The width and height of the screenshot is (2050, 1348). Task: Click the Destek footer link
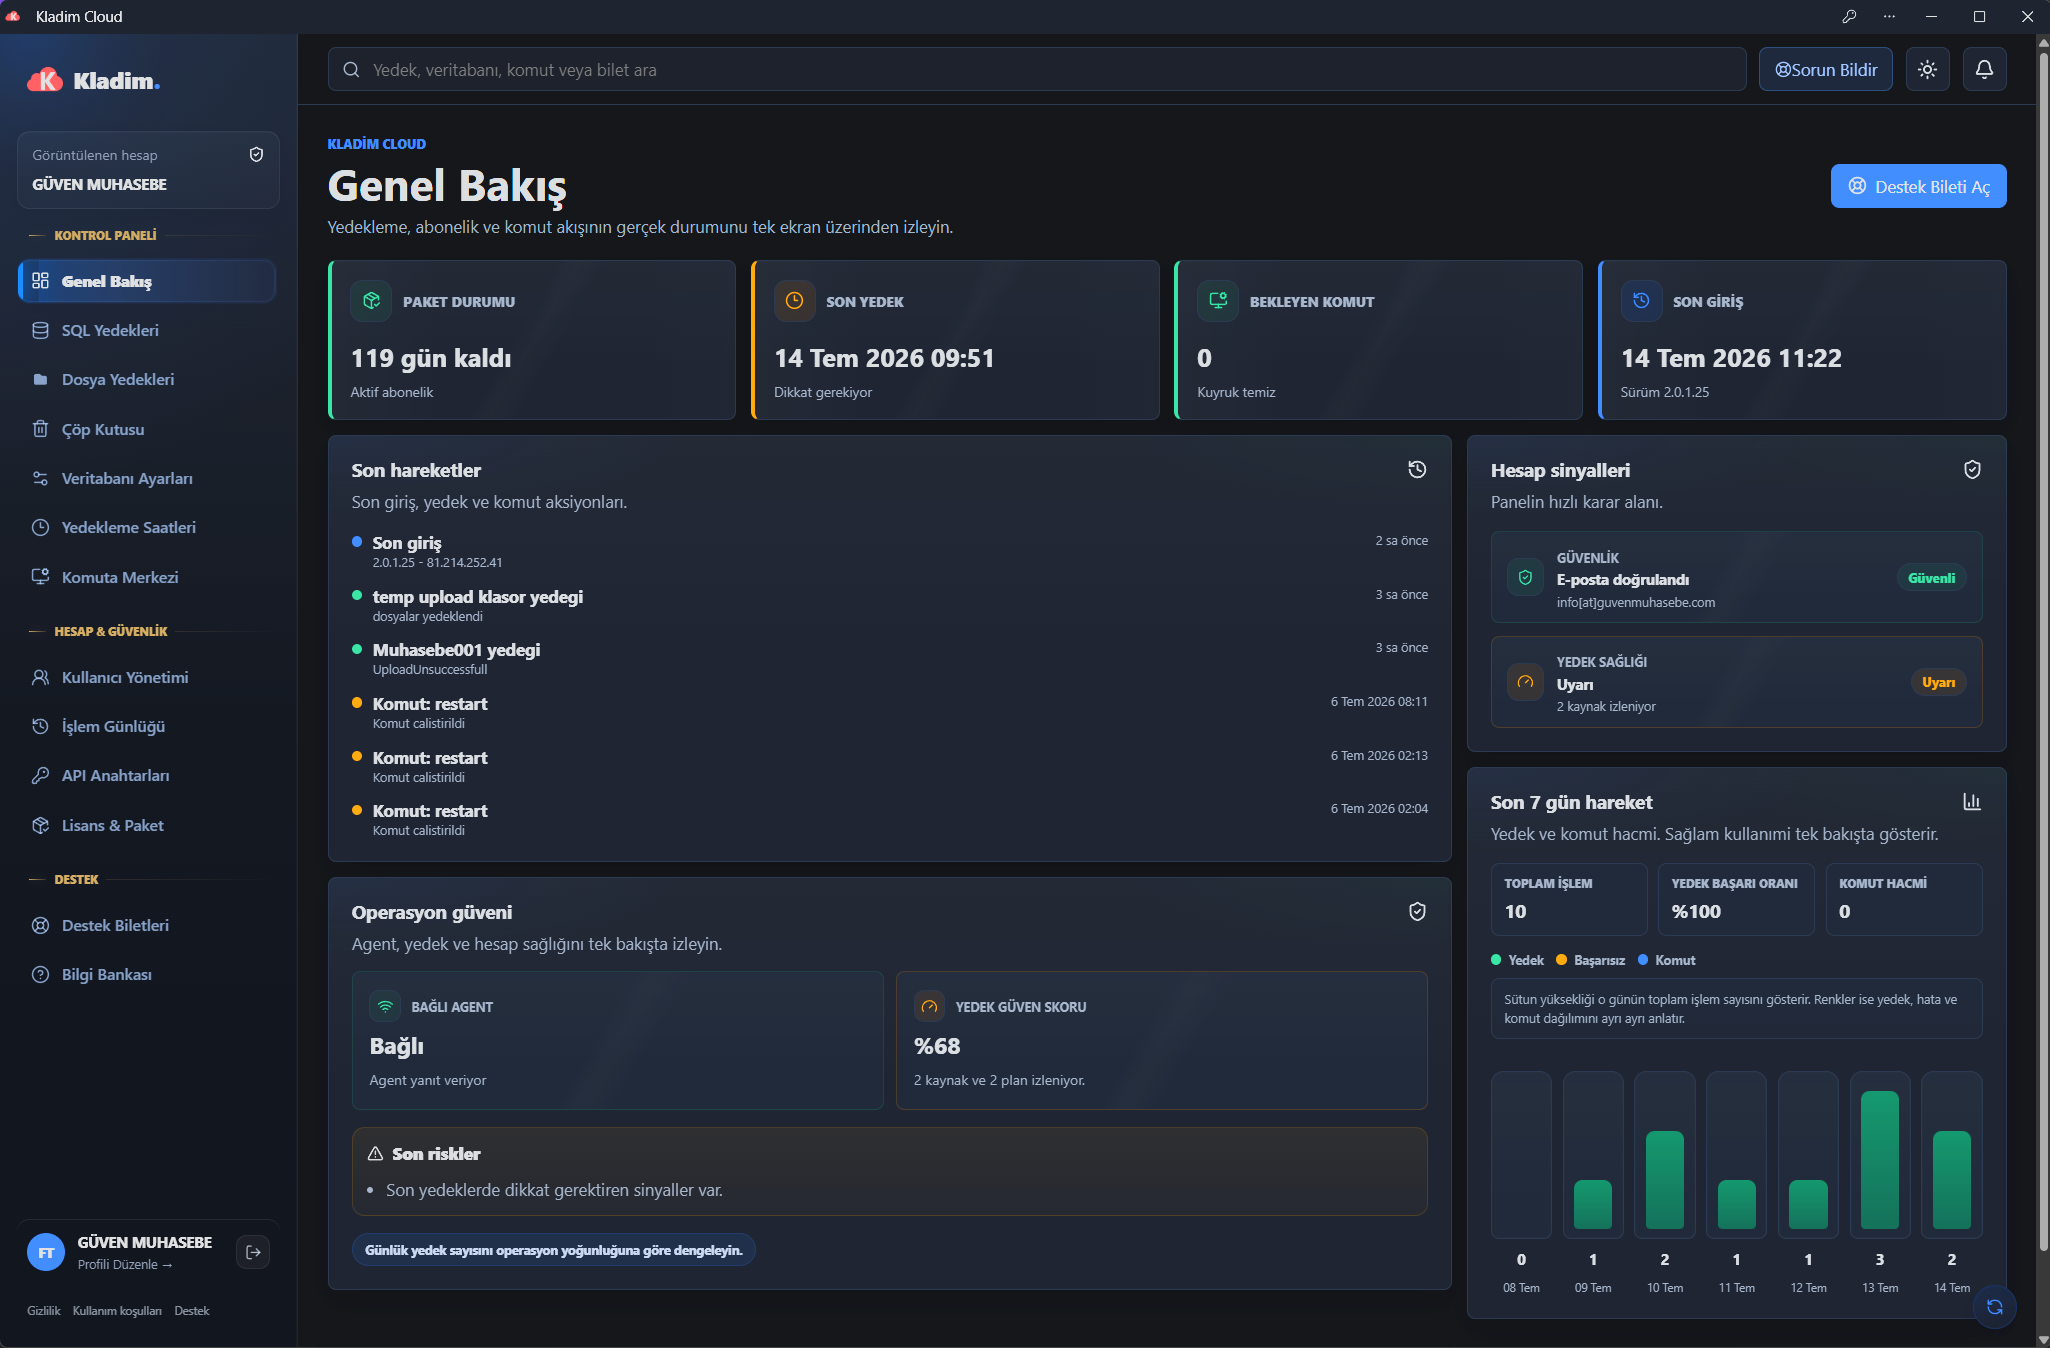pyautogui.click(x=192, y=1311)
